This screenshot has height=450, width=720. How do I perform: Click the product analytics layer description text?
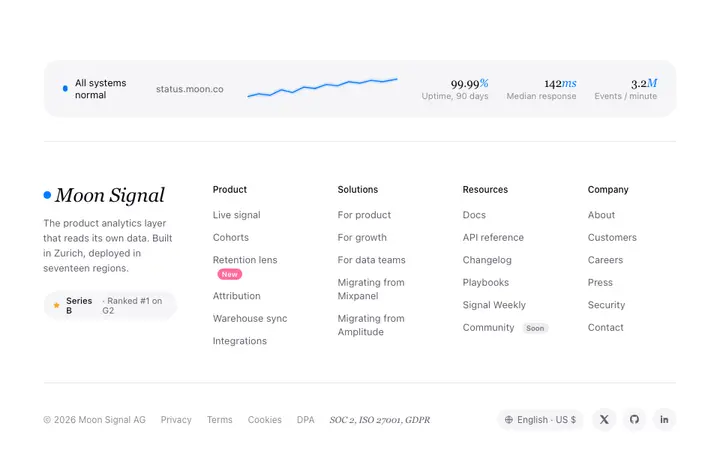coord(107,246)
